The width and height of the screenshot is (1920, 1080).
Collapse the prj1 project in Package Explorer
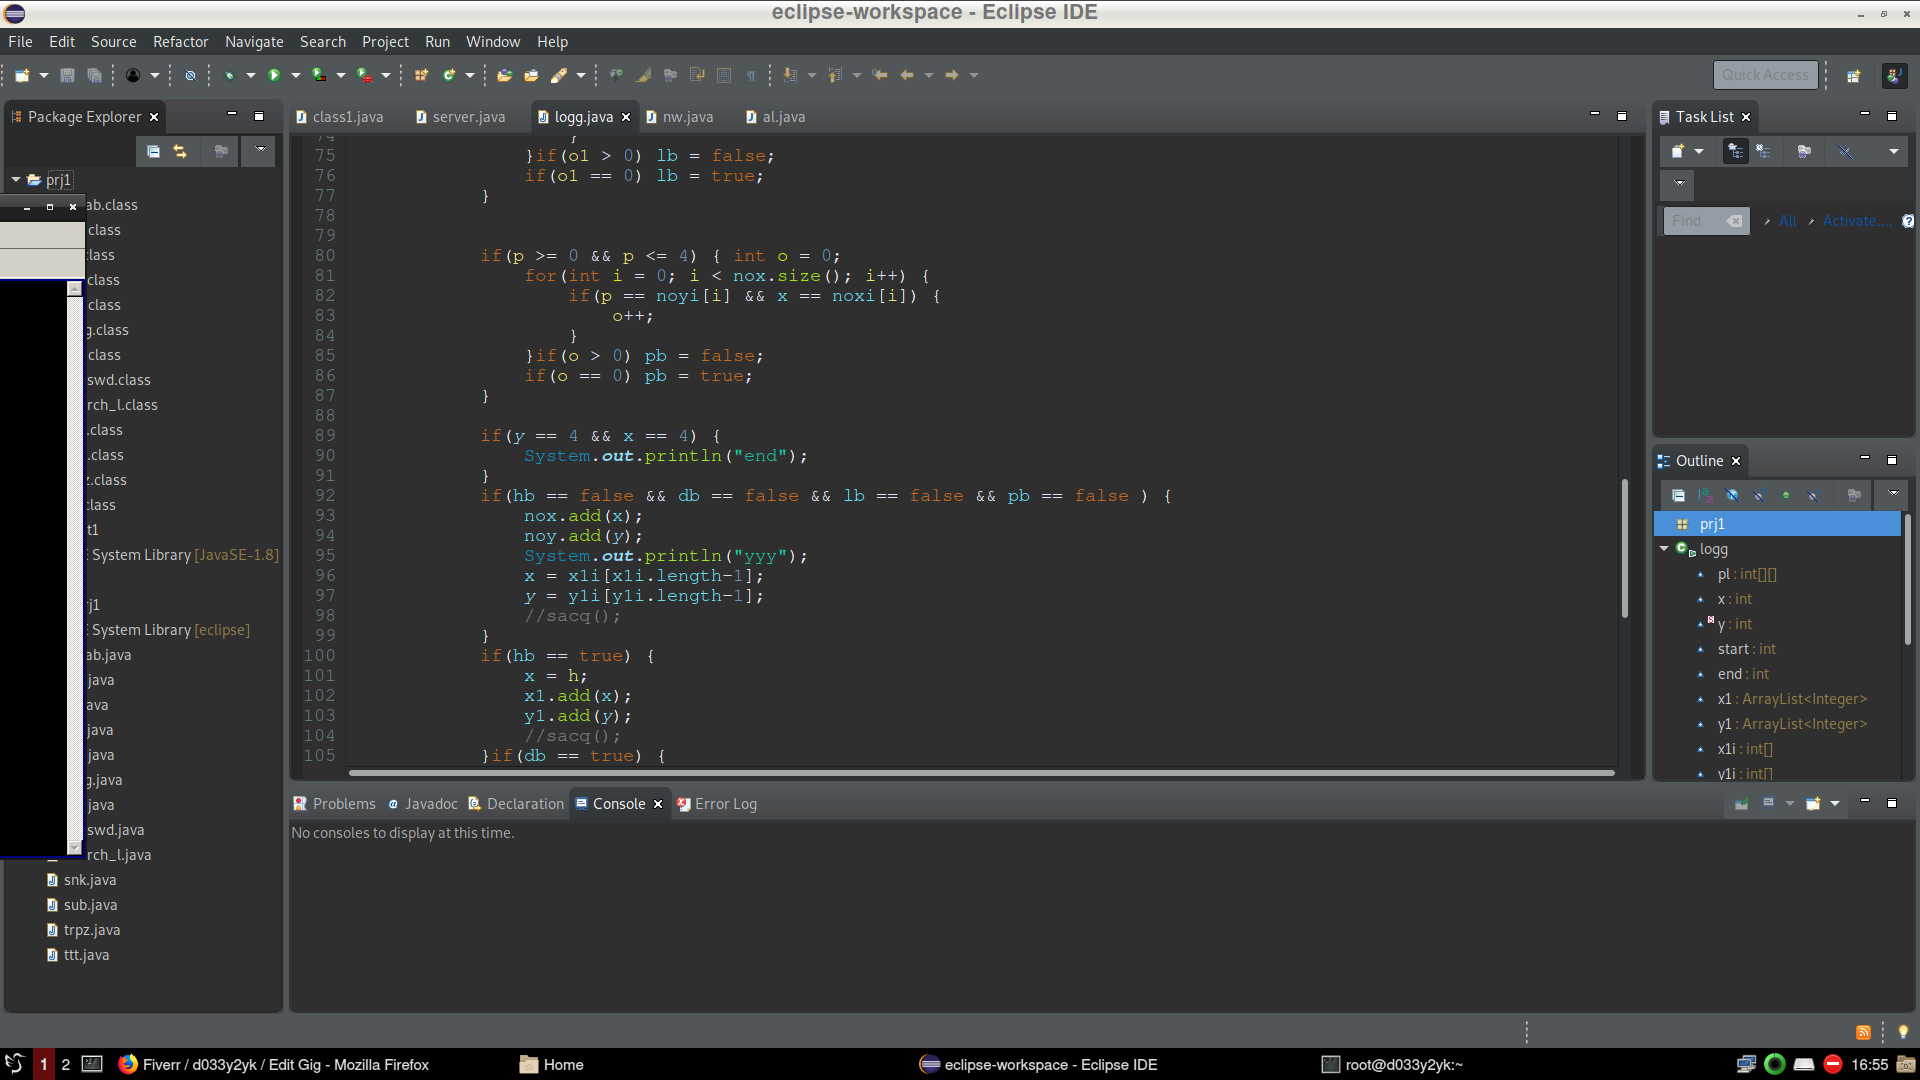tap(16, 180)
